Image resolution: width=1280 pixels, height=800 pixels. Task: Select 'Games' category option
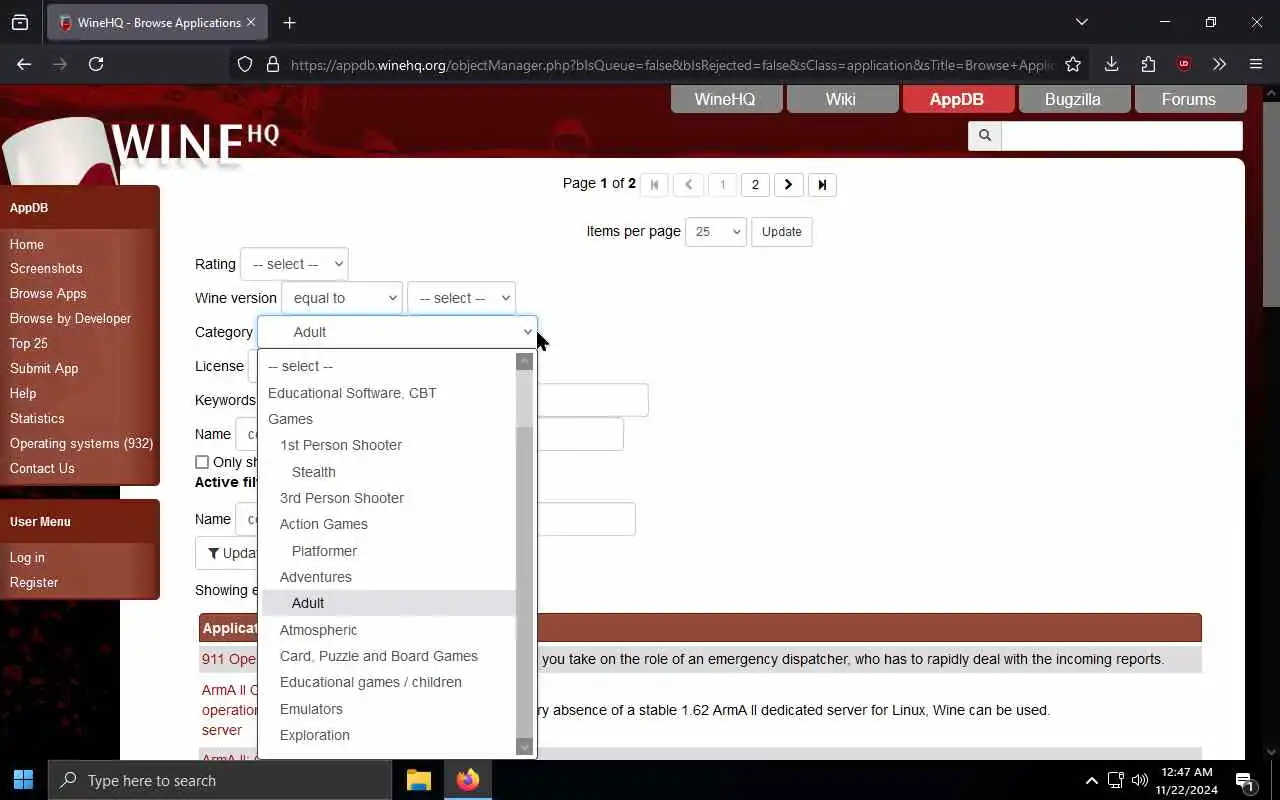tap(388, 419)
